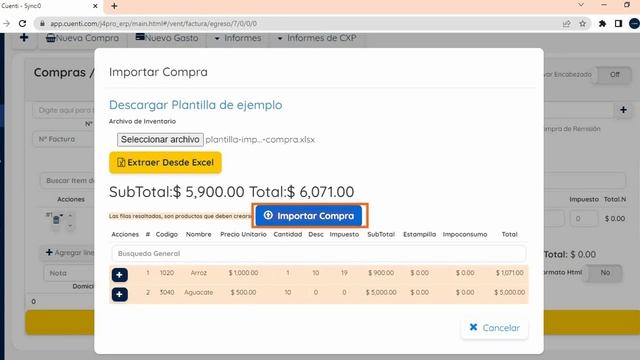Cancel the import dialog

494,328
